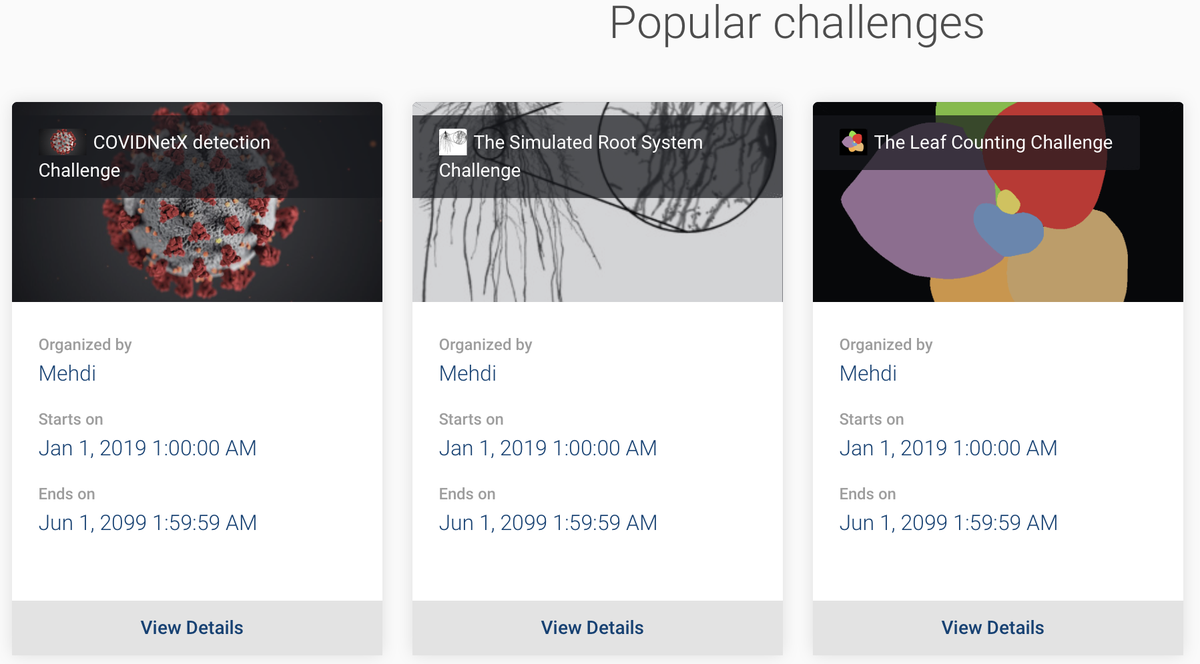Click the root sketch icon beside Simulated Root title
Viewport: 1200px width, 664px height.
click(x=453, y=141)
